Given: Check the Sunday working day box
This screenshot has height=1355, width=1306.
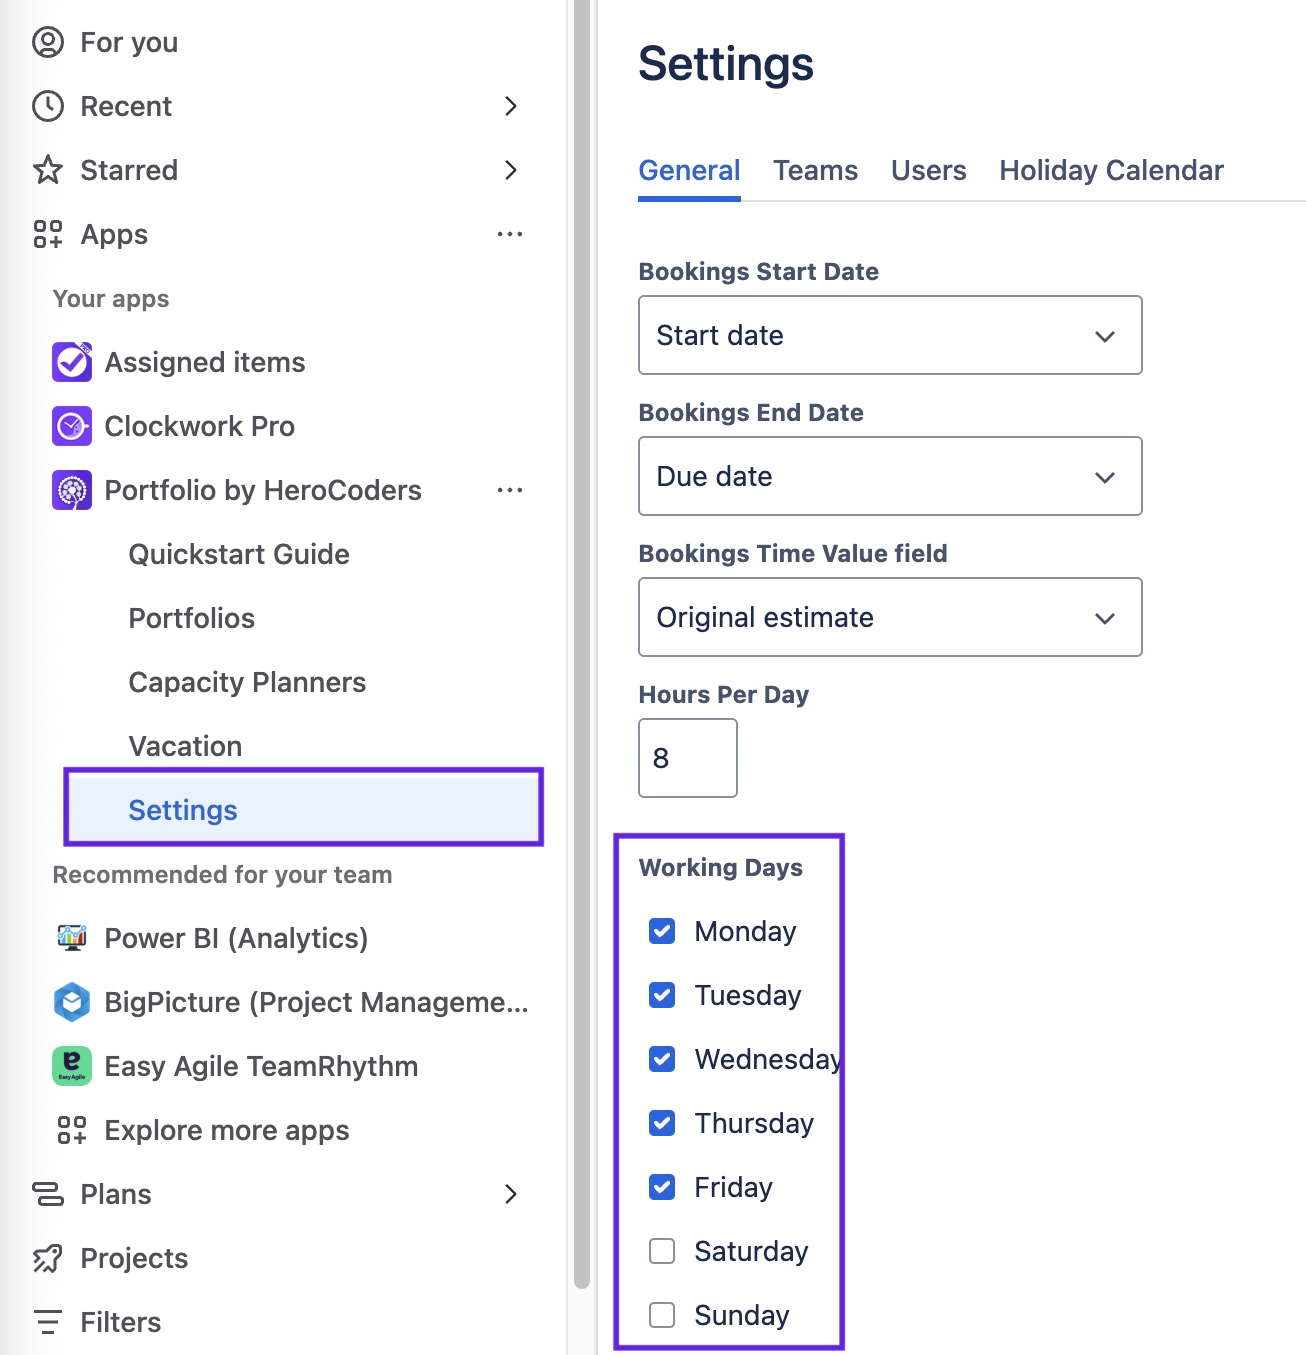Looking at the screenshot, I should pos(662,1315).
